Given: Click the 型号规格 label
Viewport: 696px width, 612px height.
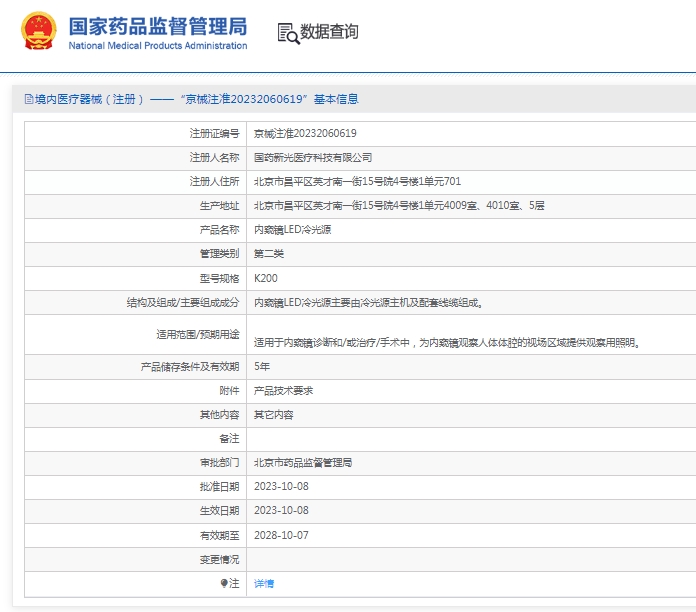Looking at the screenshot, I should click(x=219, y=278).
